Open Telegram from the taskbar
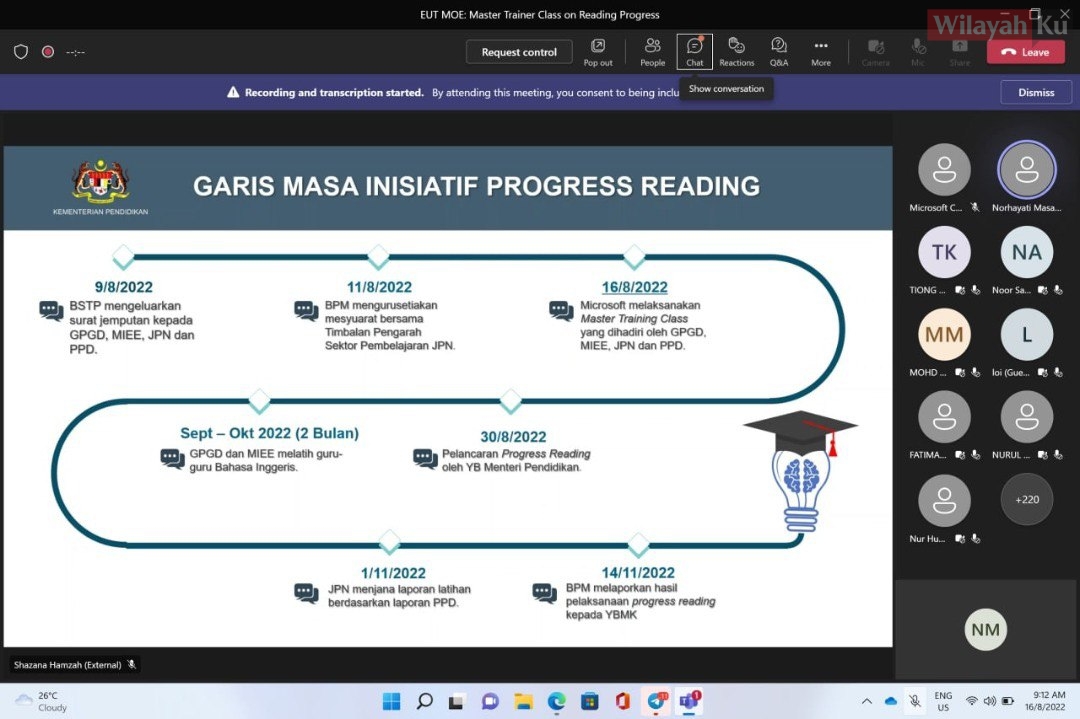The image size is (1080, 719). coord(657,701)
